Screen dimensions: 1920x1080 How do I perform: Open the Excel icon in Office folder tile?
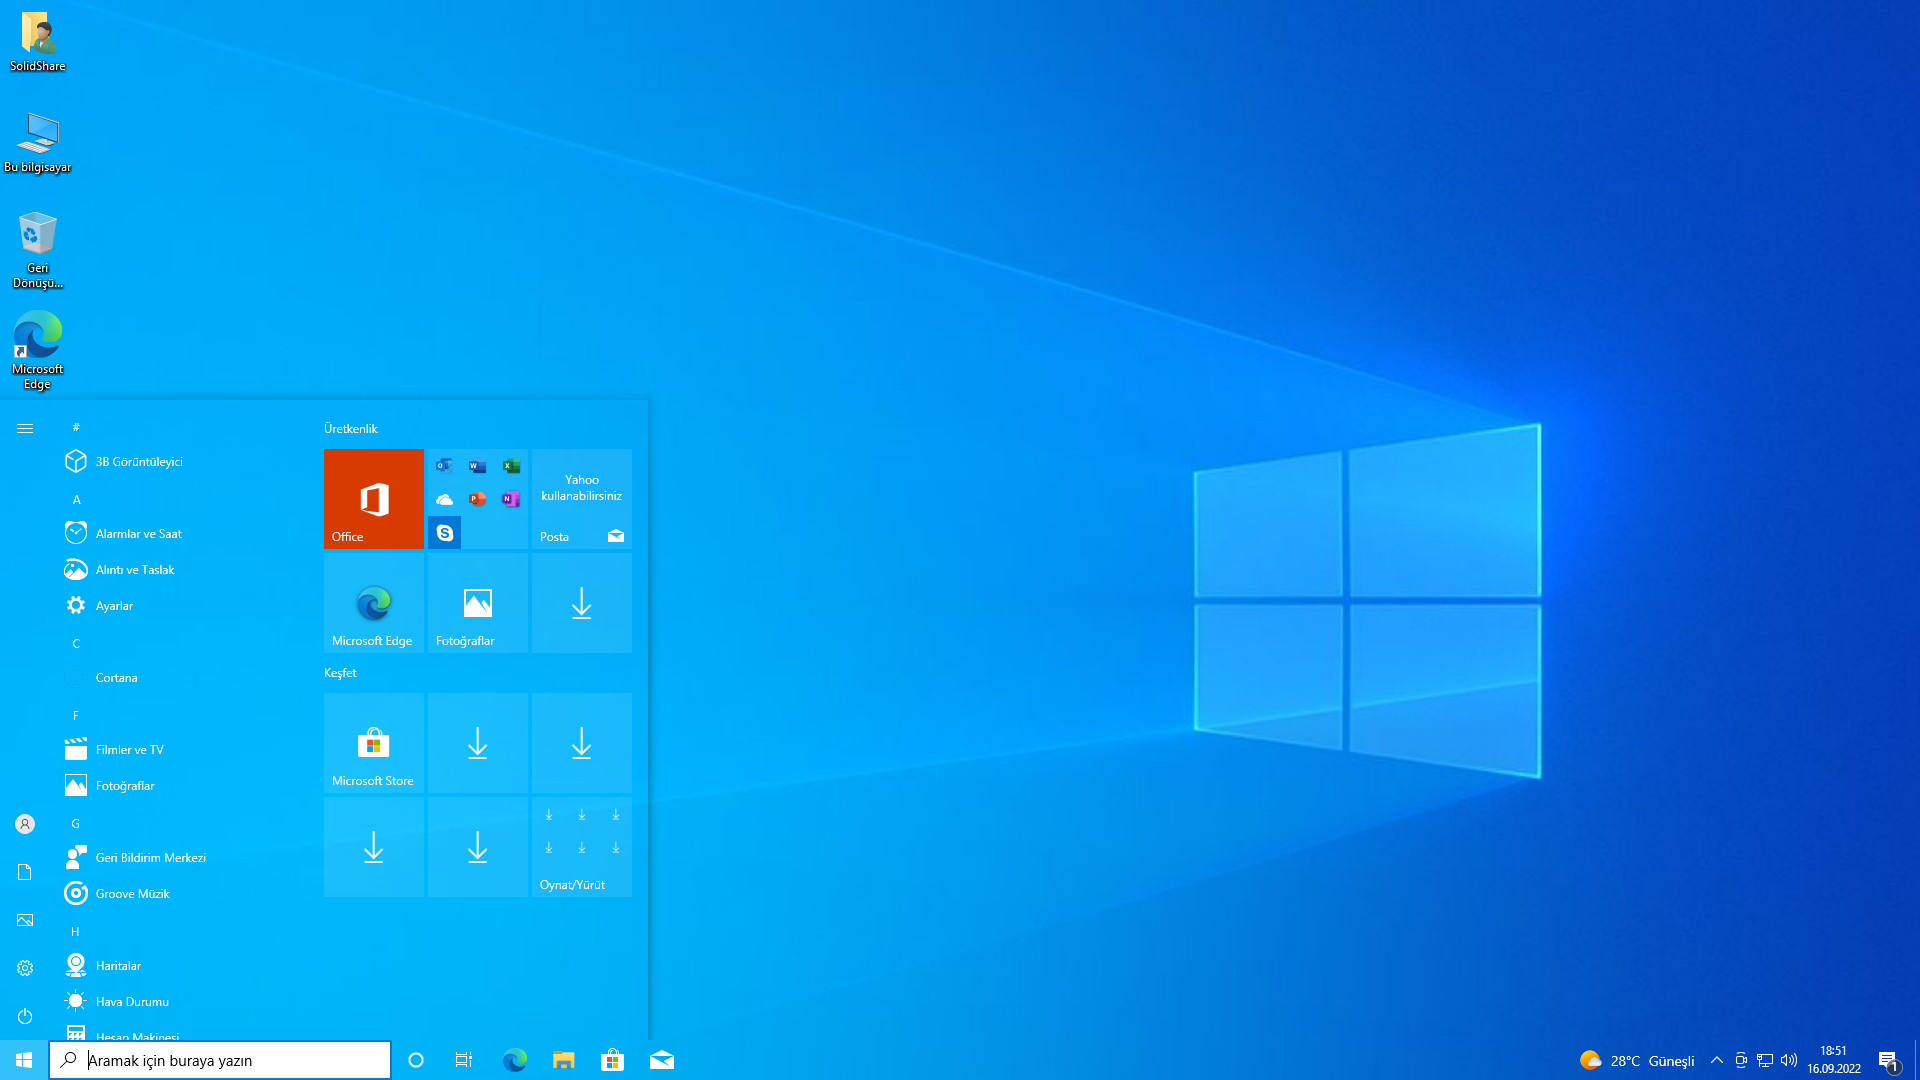511,466
